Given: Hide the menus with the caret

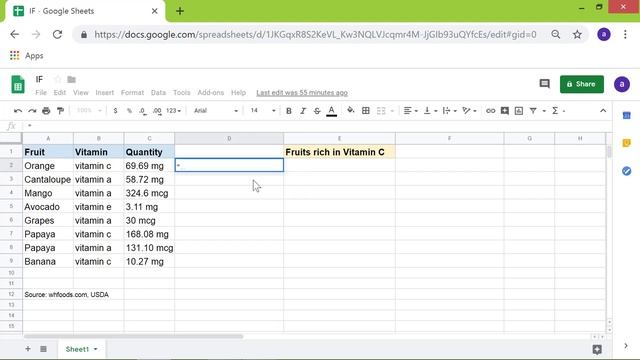Looking at the screenshot, I should [x=603, y=111].
